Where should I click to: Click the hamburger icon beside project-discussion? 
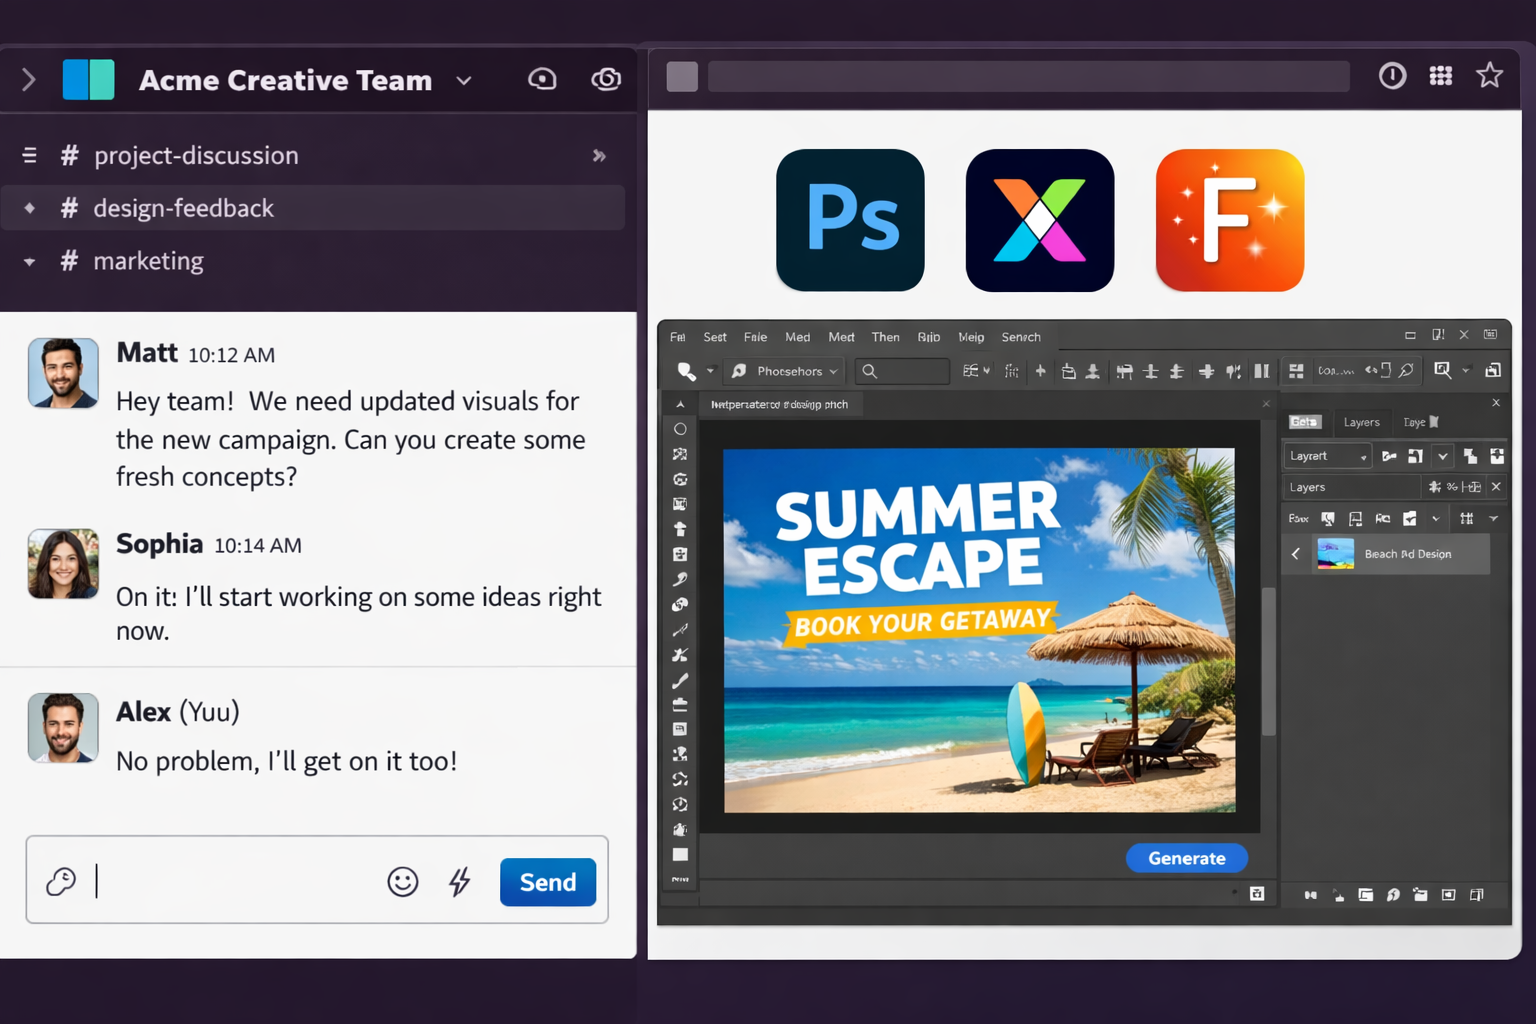click(30, 155)
